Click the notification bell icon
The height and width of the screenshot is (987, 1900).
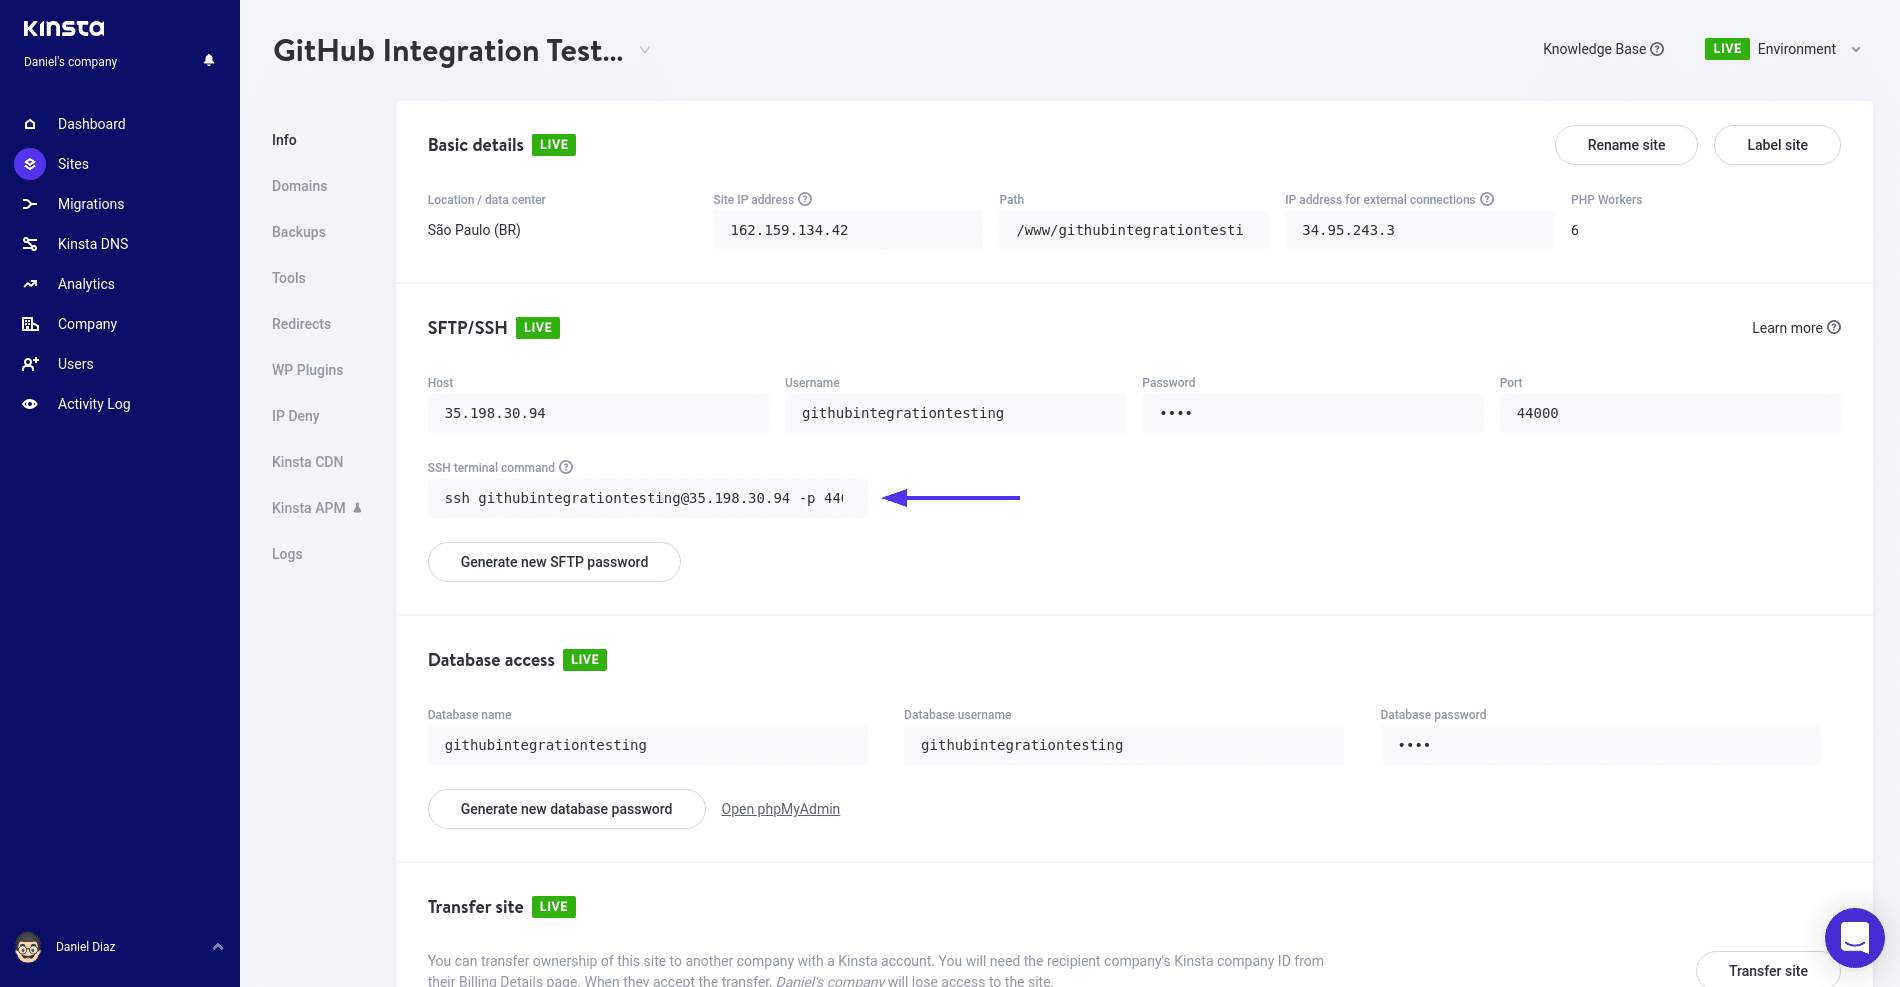click(x=209, y=60)
